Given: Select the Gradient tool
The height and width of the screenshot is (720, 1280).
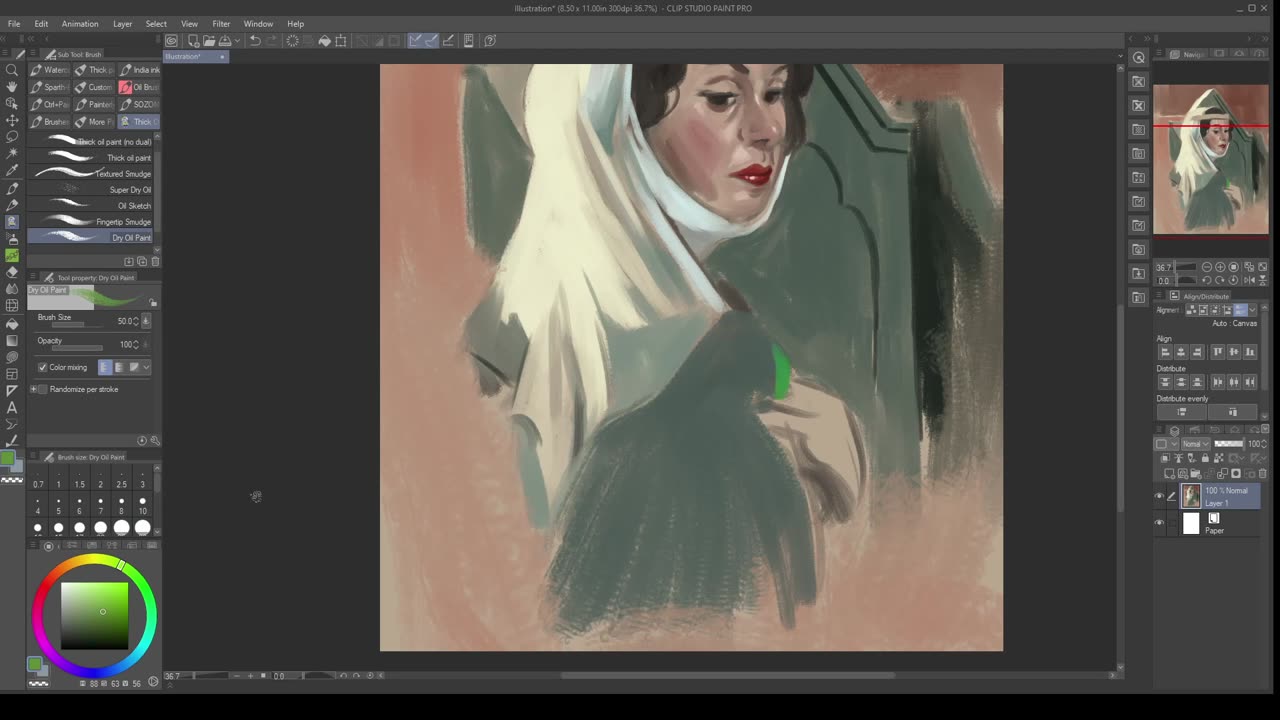Looking at the screenshot, I should pos(12,340).
